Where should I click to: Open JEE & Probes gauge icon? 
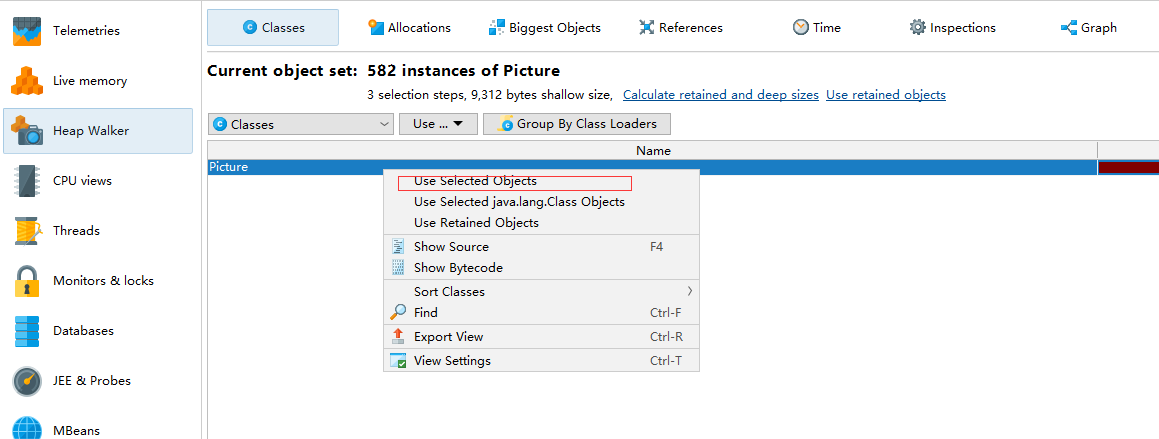coord(27,381)
